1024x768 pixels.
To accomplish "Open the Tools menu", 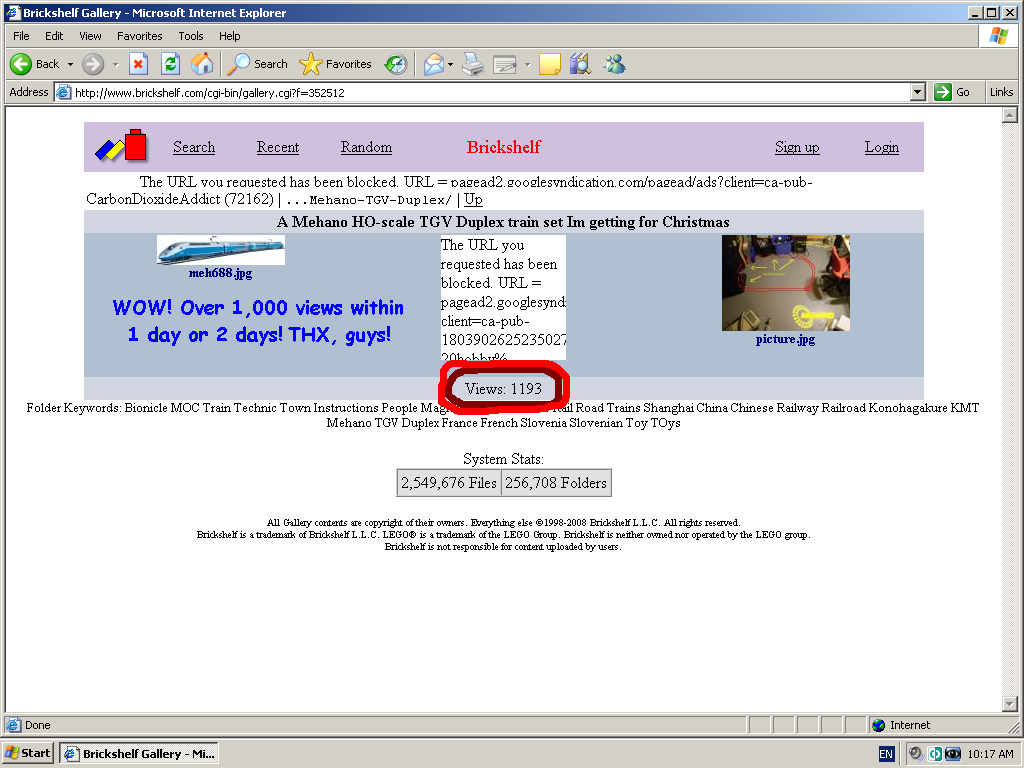I will coord(191,36).
